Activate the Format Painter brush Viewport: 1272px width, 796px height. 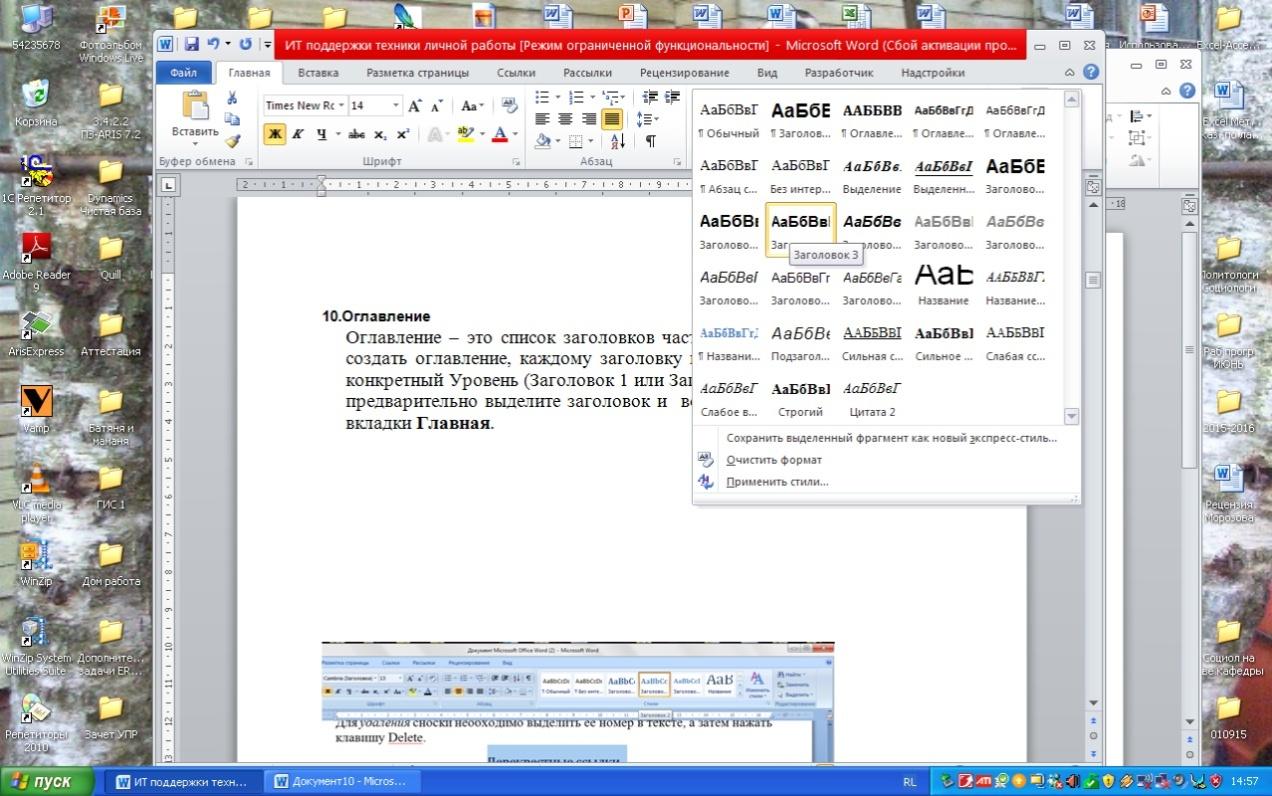tap(232, 141)
